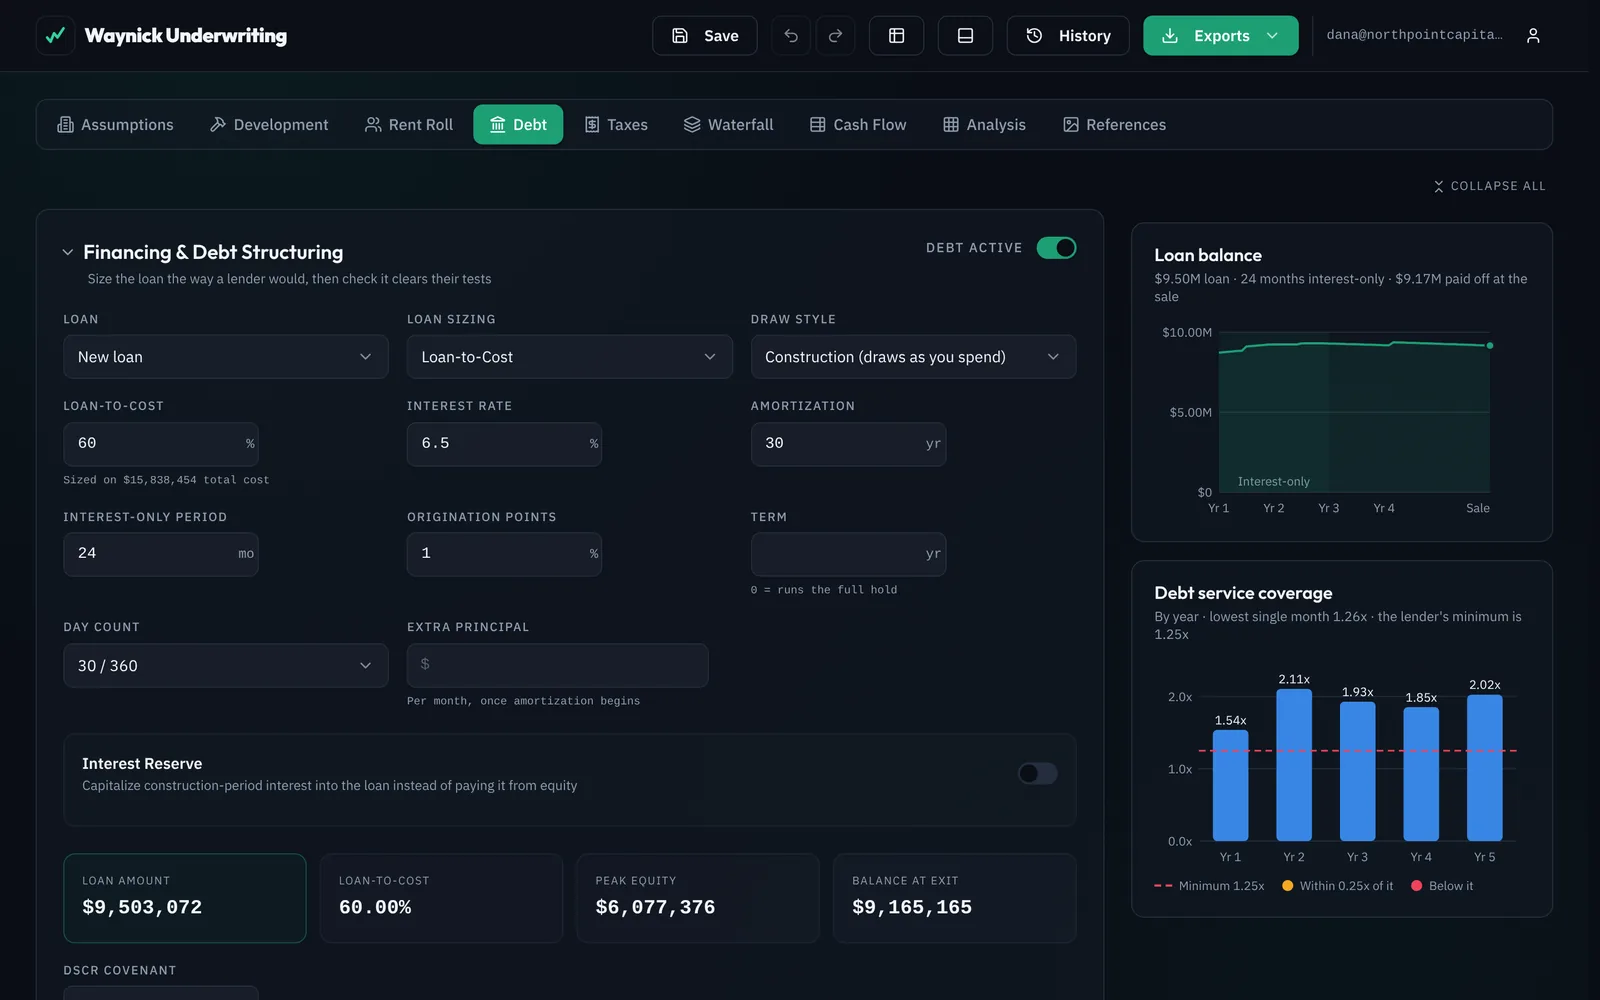Click the Interest Rate field
The height and width of the screenshot is (1000, 1600).
504,444
